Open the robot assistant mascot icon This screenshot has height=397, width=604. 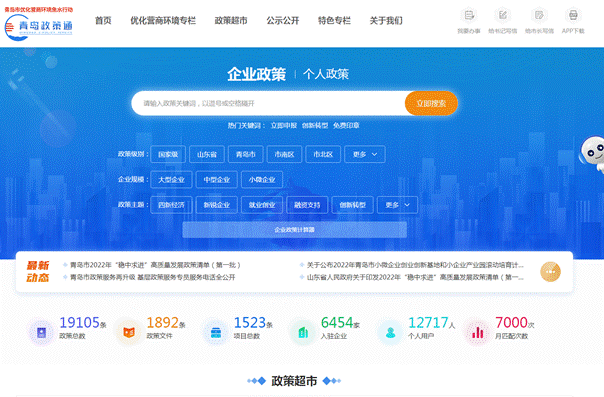(593, 154)
